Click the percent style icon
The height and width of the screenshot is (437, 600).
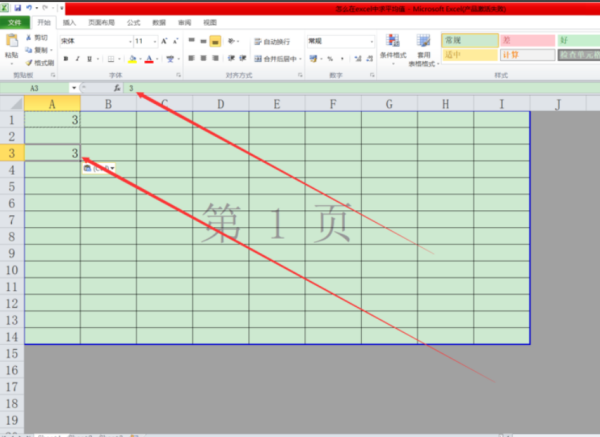tap(330, 59)
